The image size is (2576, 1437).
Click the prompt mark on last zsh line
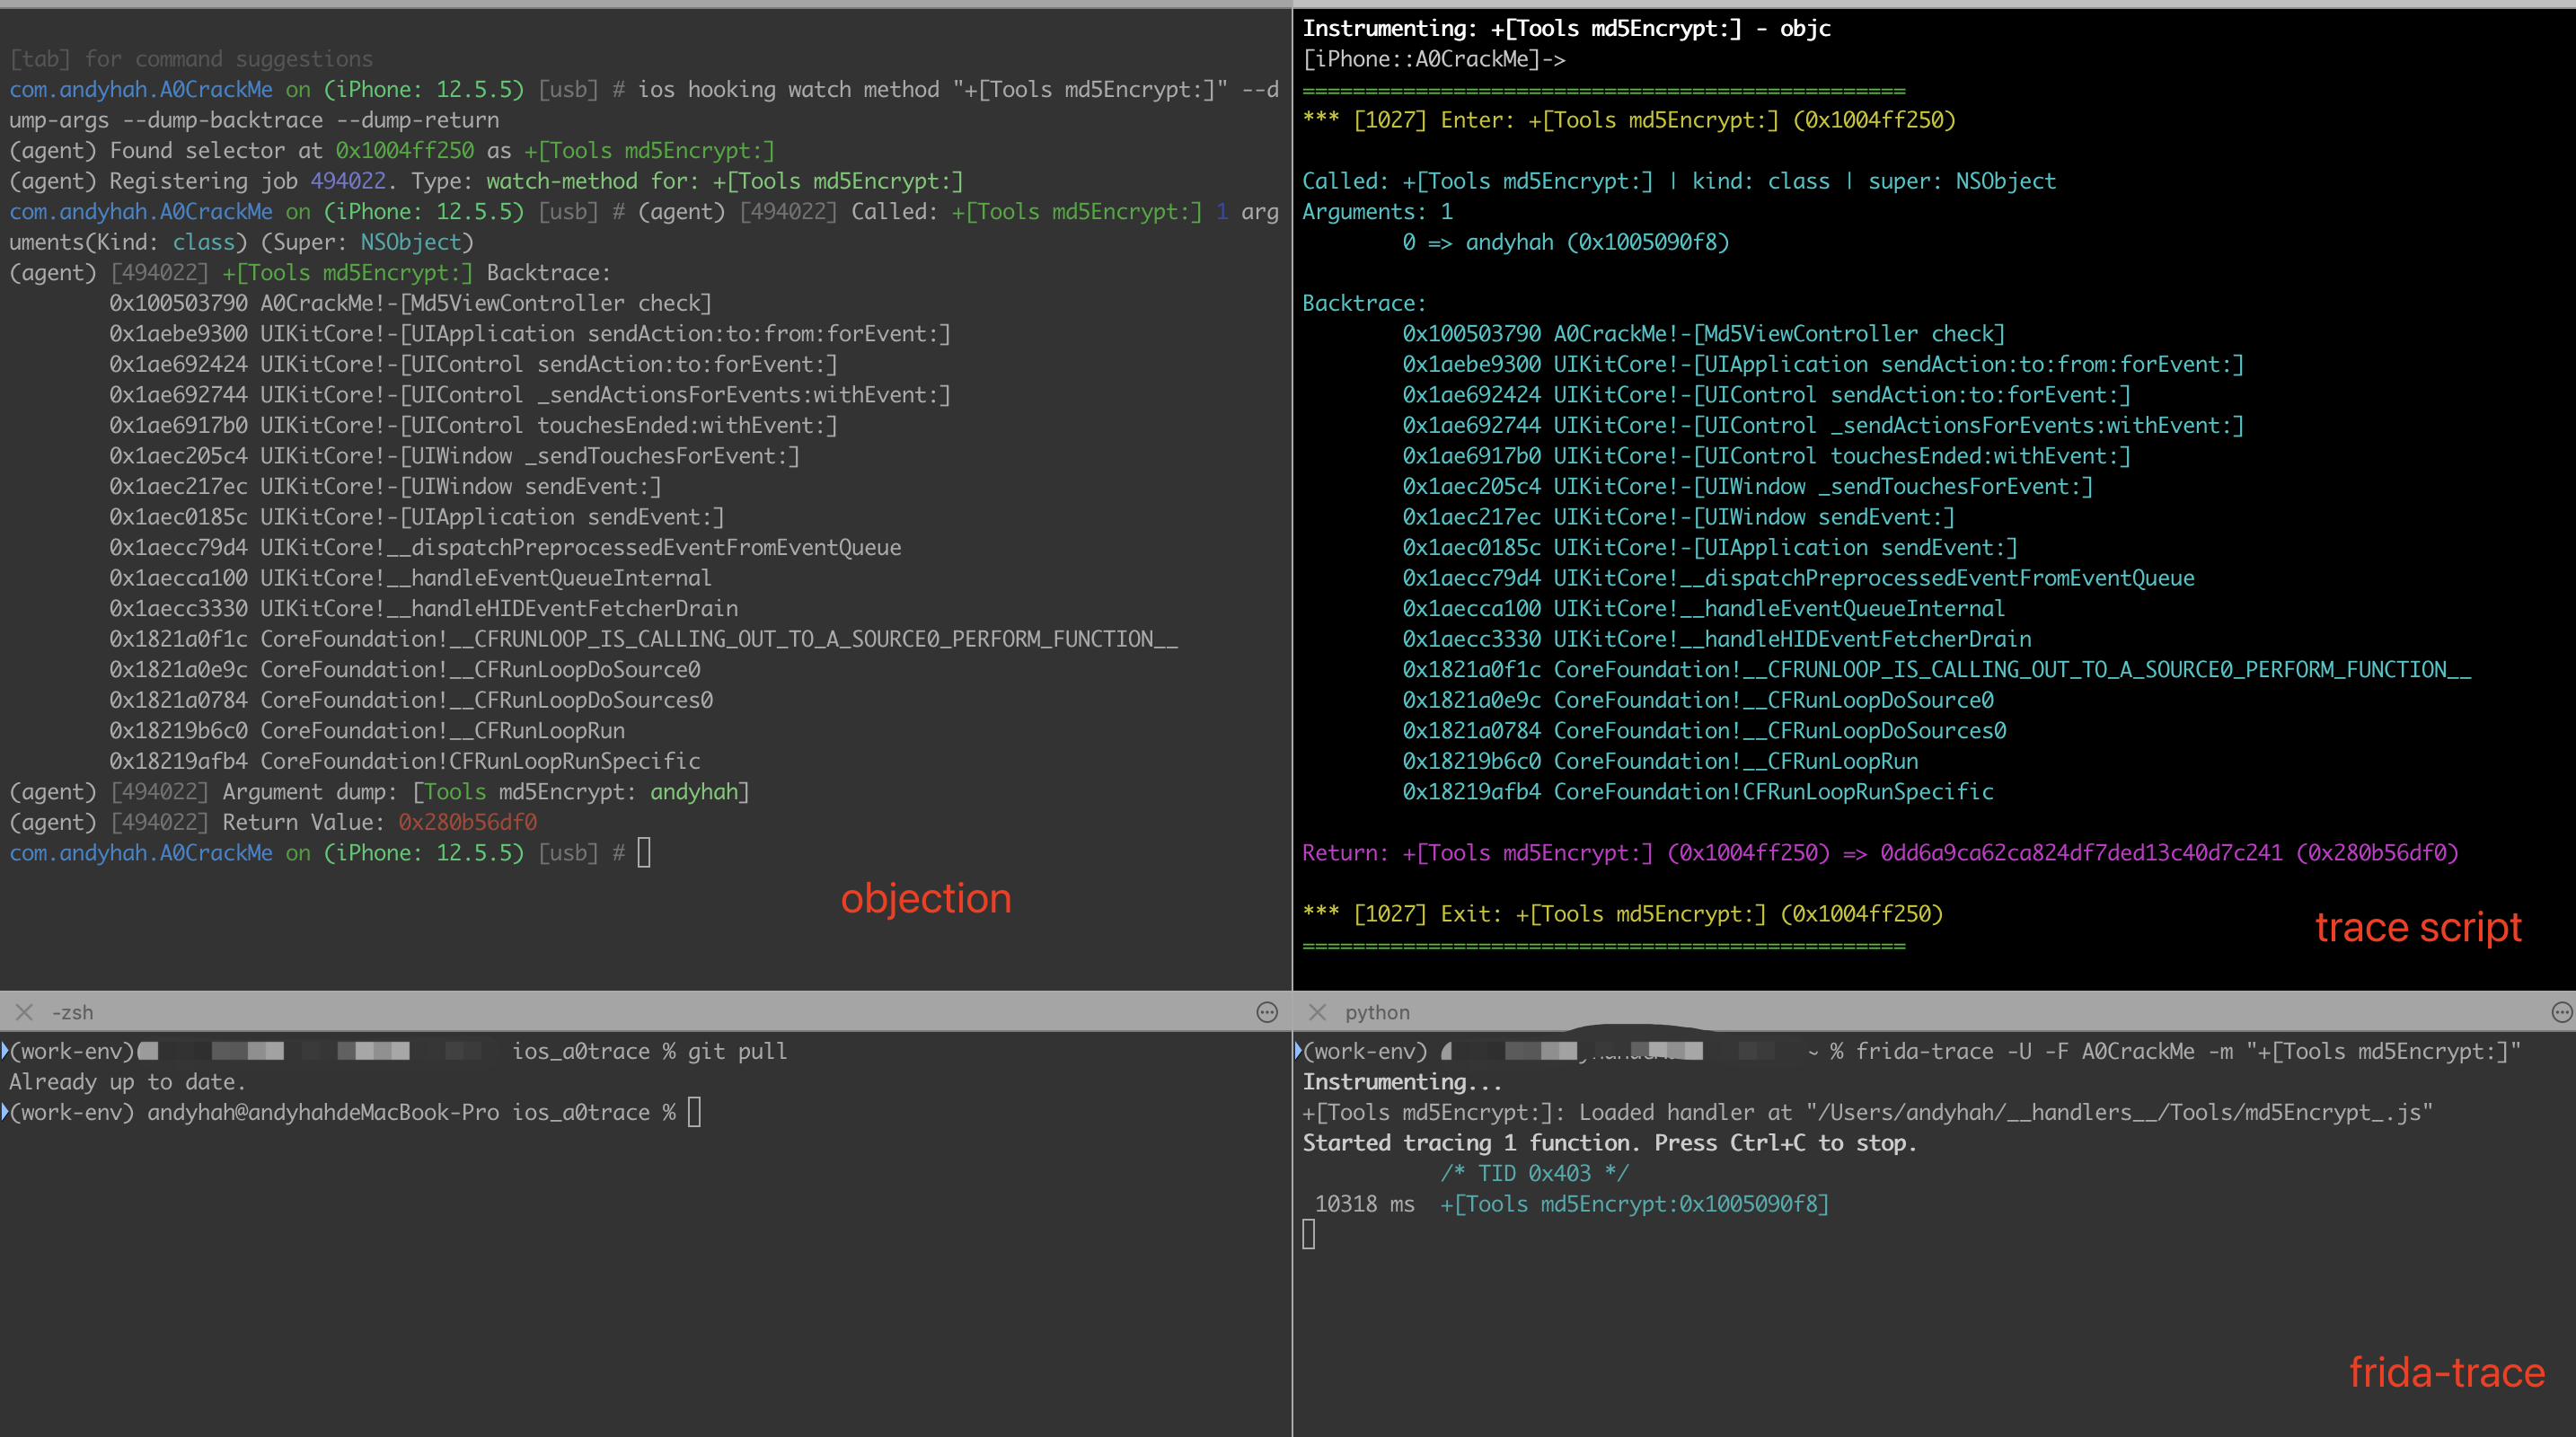point(5,1111)
